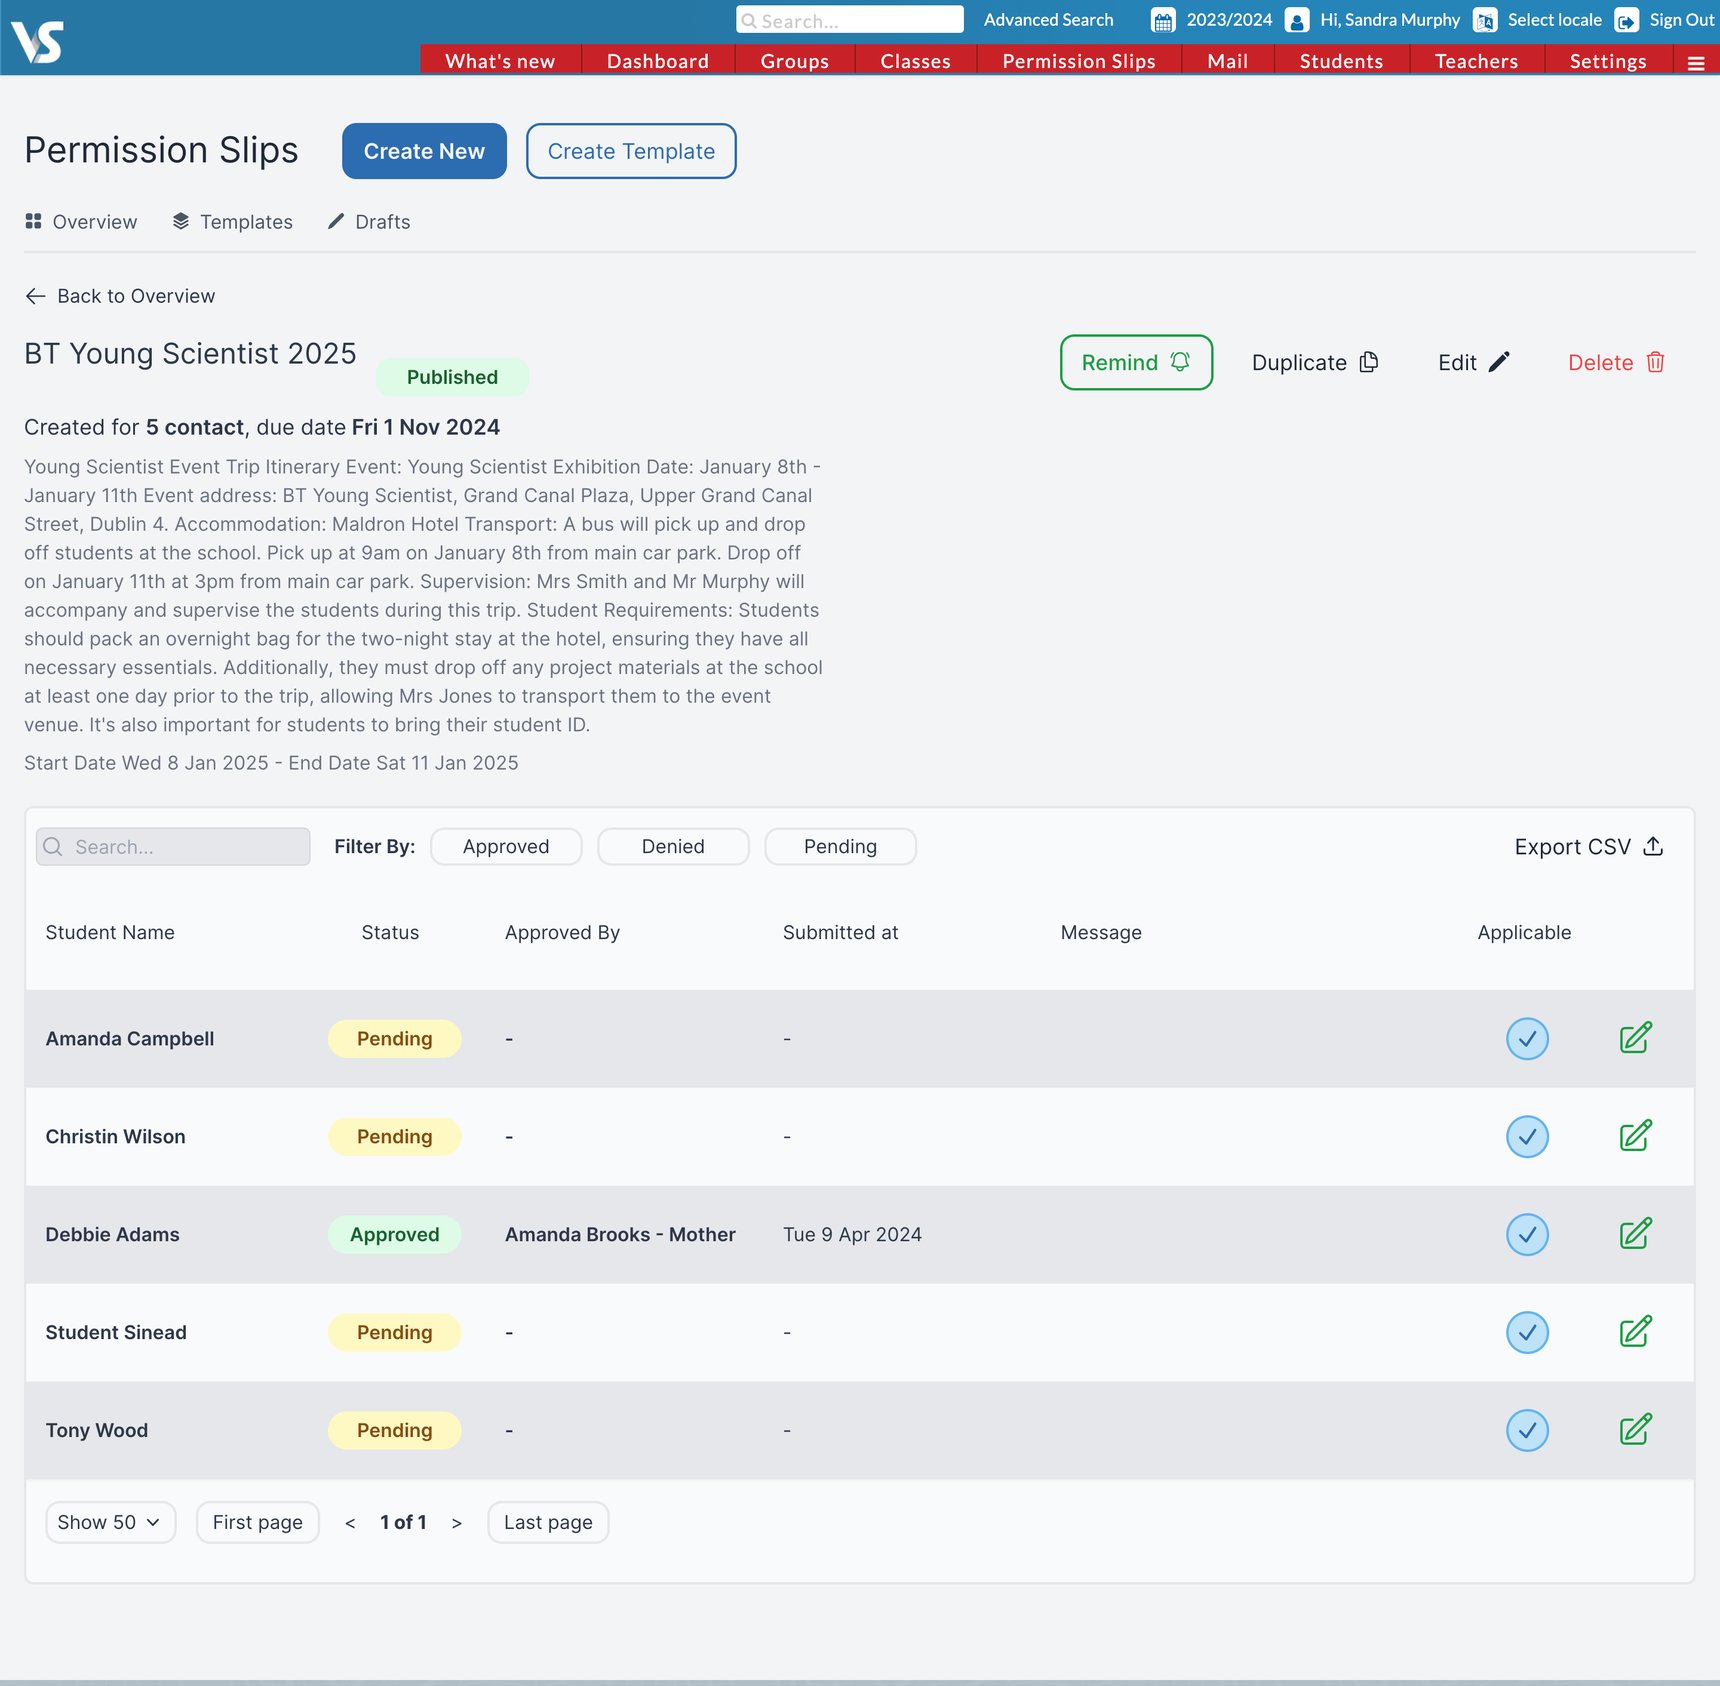
Task: Filter the list by Pending status
Action: (840, 847)
